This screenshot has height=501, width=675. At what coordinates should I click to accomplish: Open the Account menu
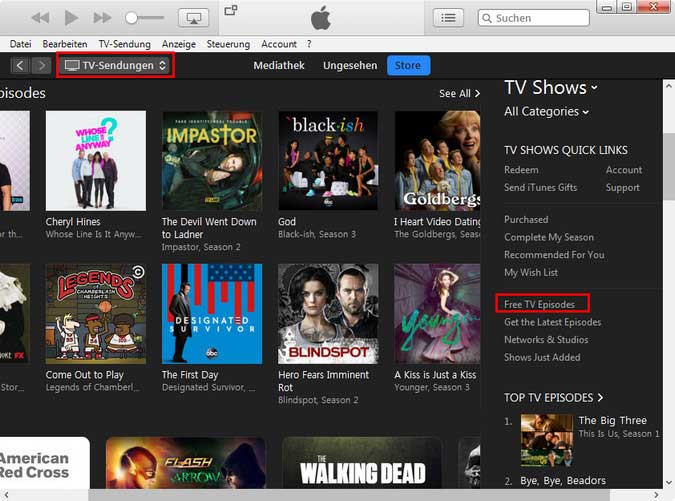pyautogui.click(x=279, y=44)
